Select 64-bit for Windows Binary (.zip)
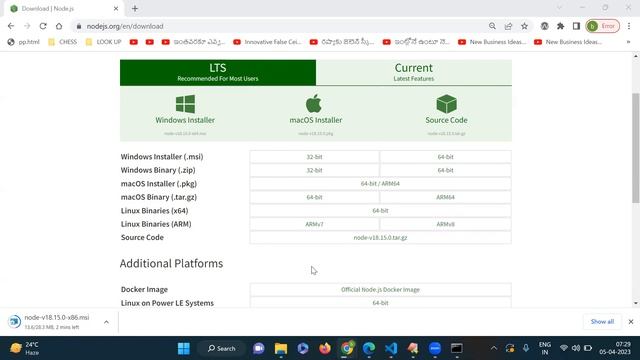Screen dimensions: 640x360 445,170
